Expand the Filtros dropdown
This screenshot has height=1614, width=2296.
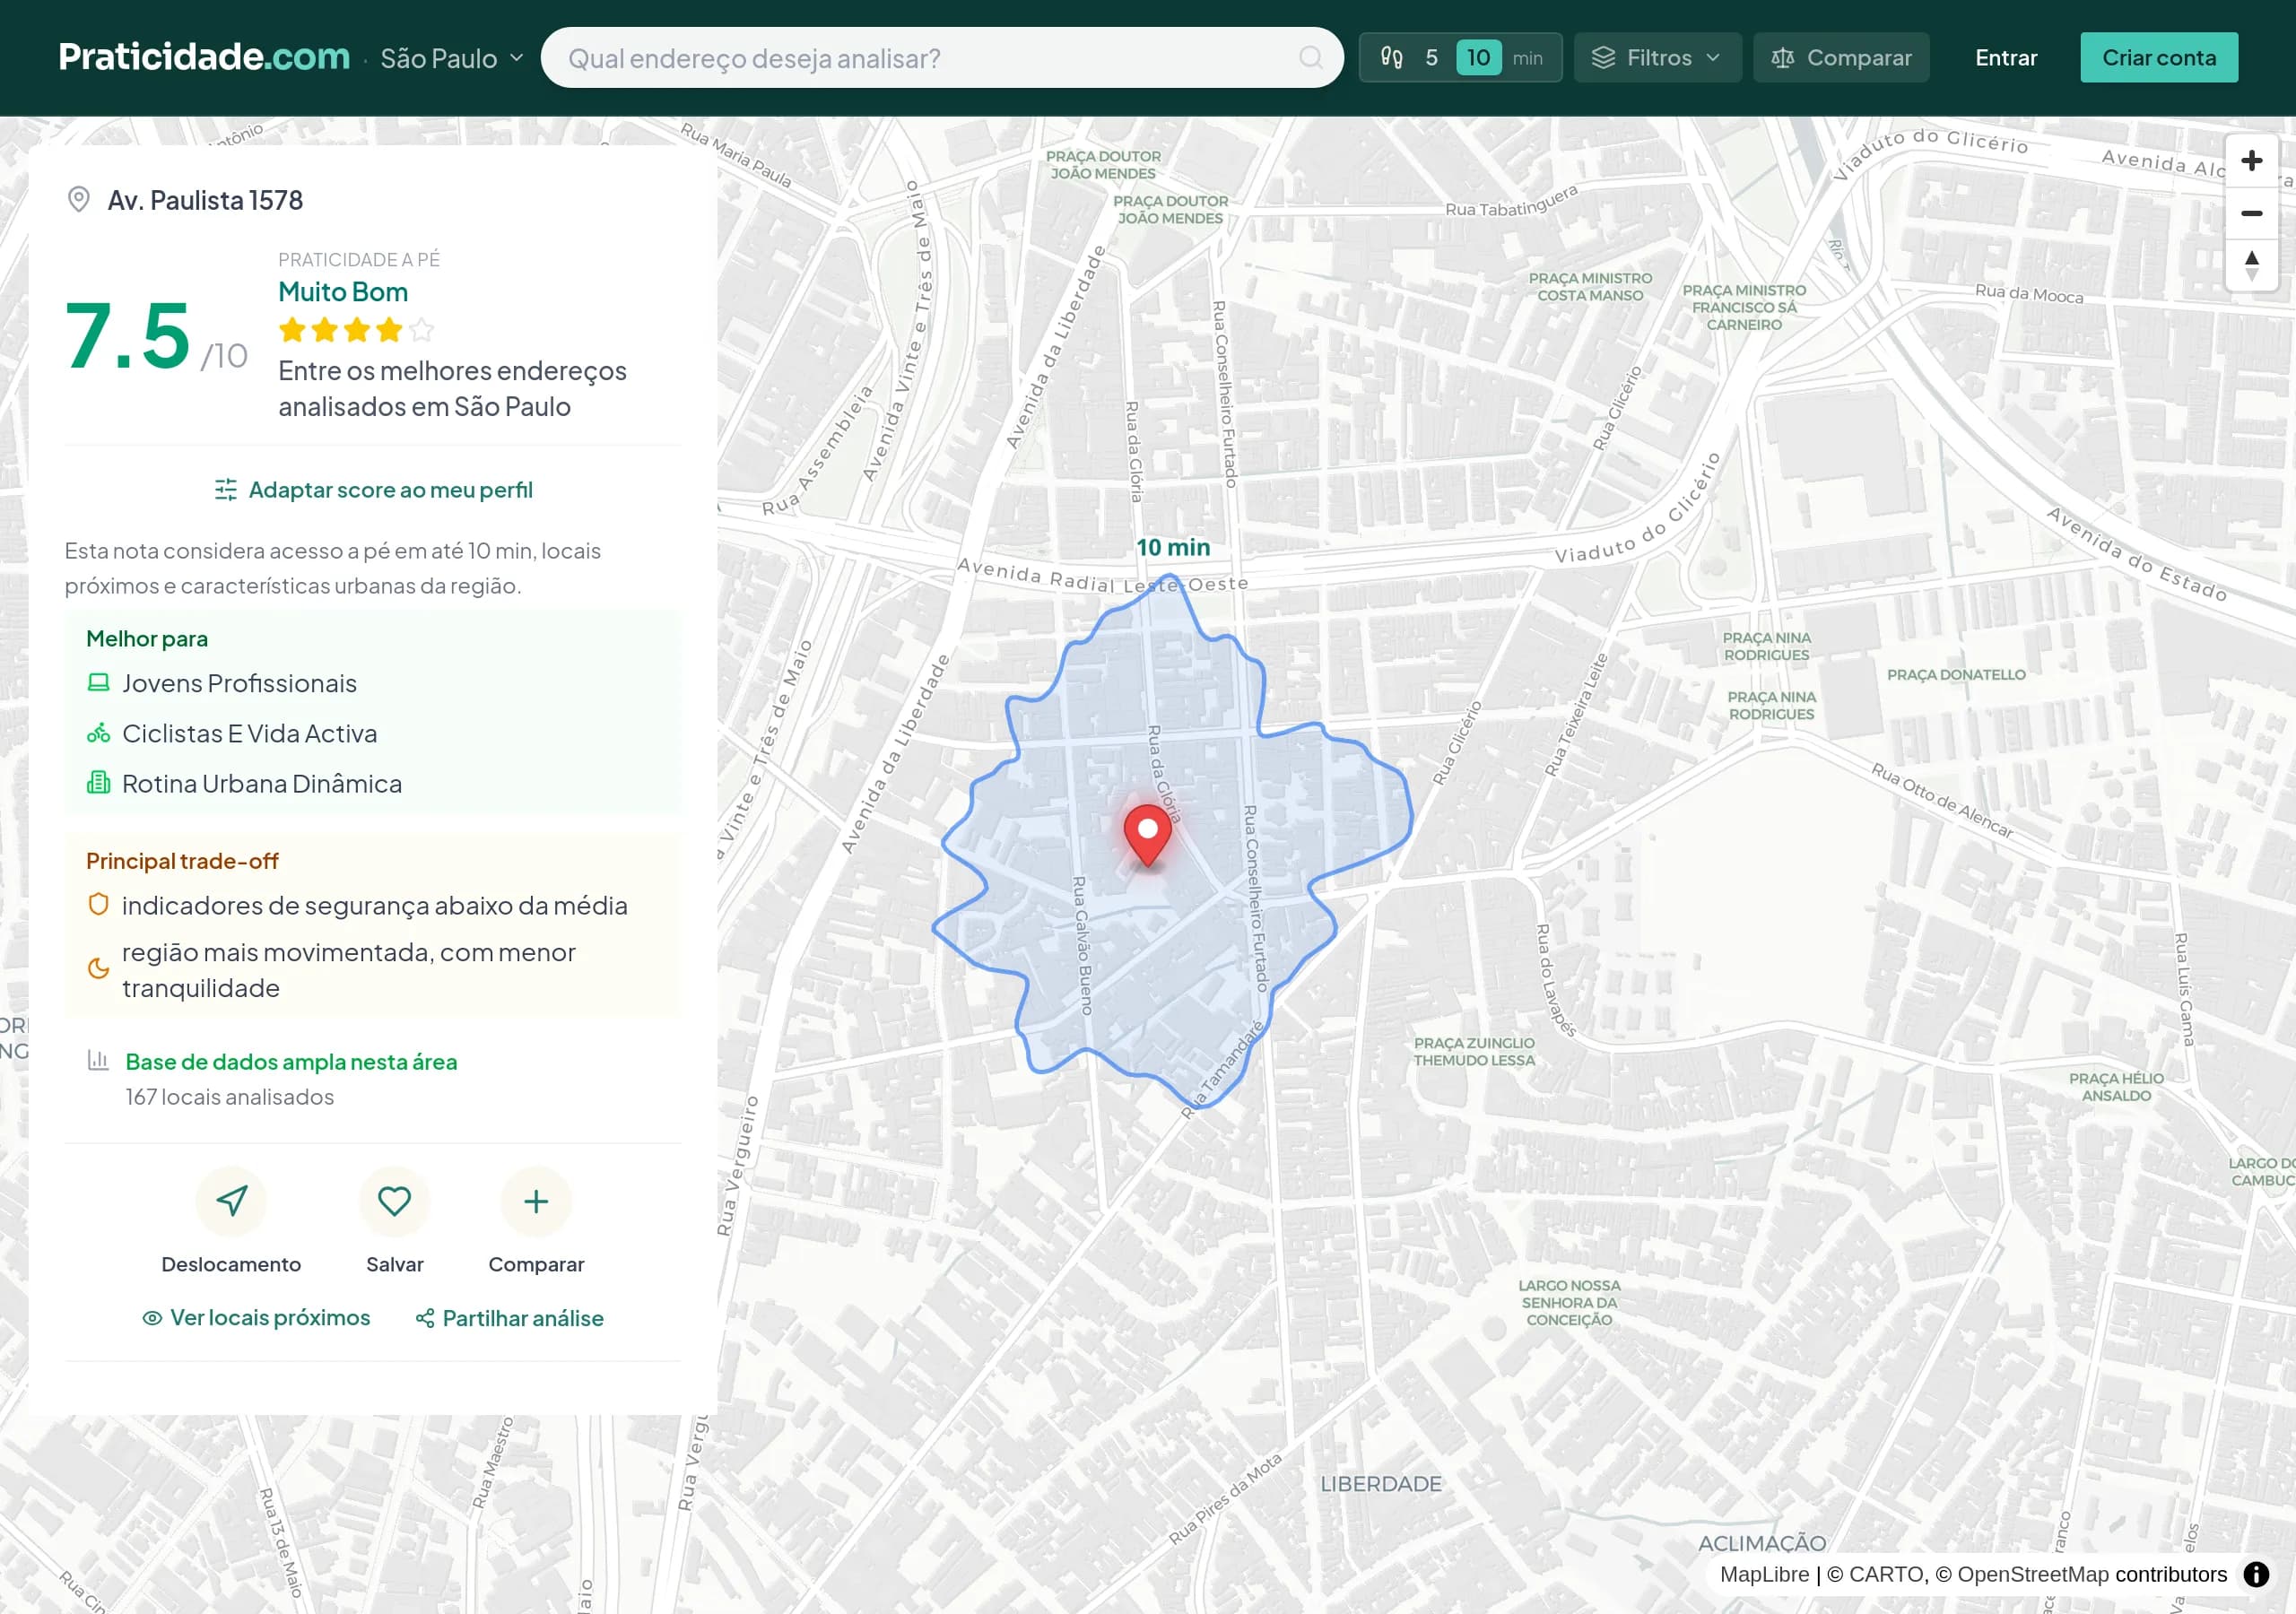coord(1657,57)
